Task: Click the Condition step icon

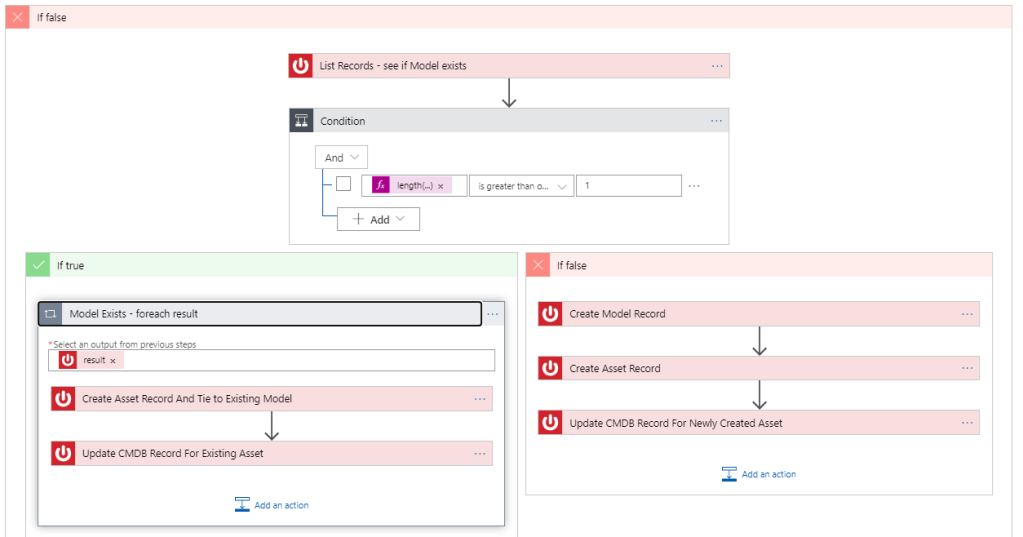Action: tap(301, 121)
